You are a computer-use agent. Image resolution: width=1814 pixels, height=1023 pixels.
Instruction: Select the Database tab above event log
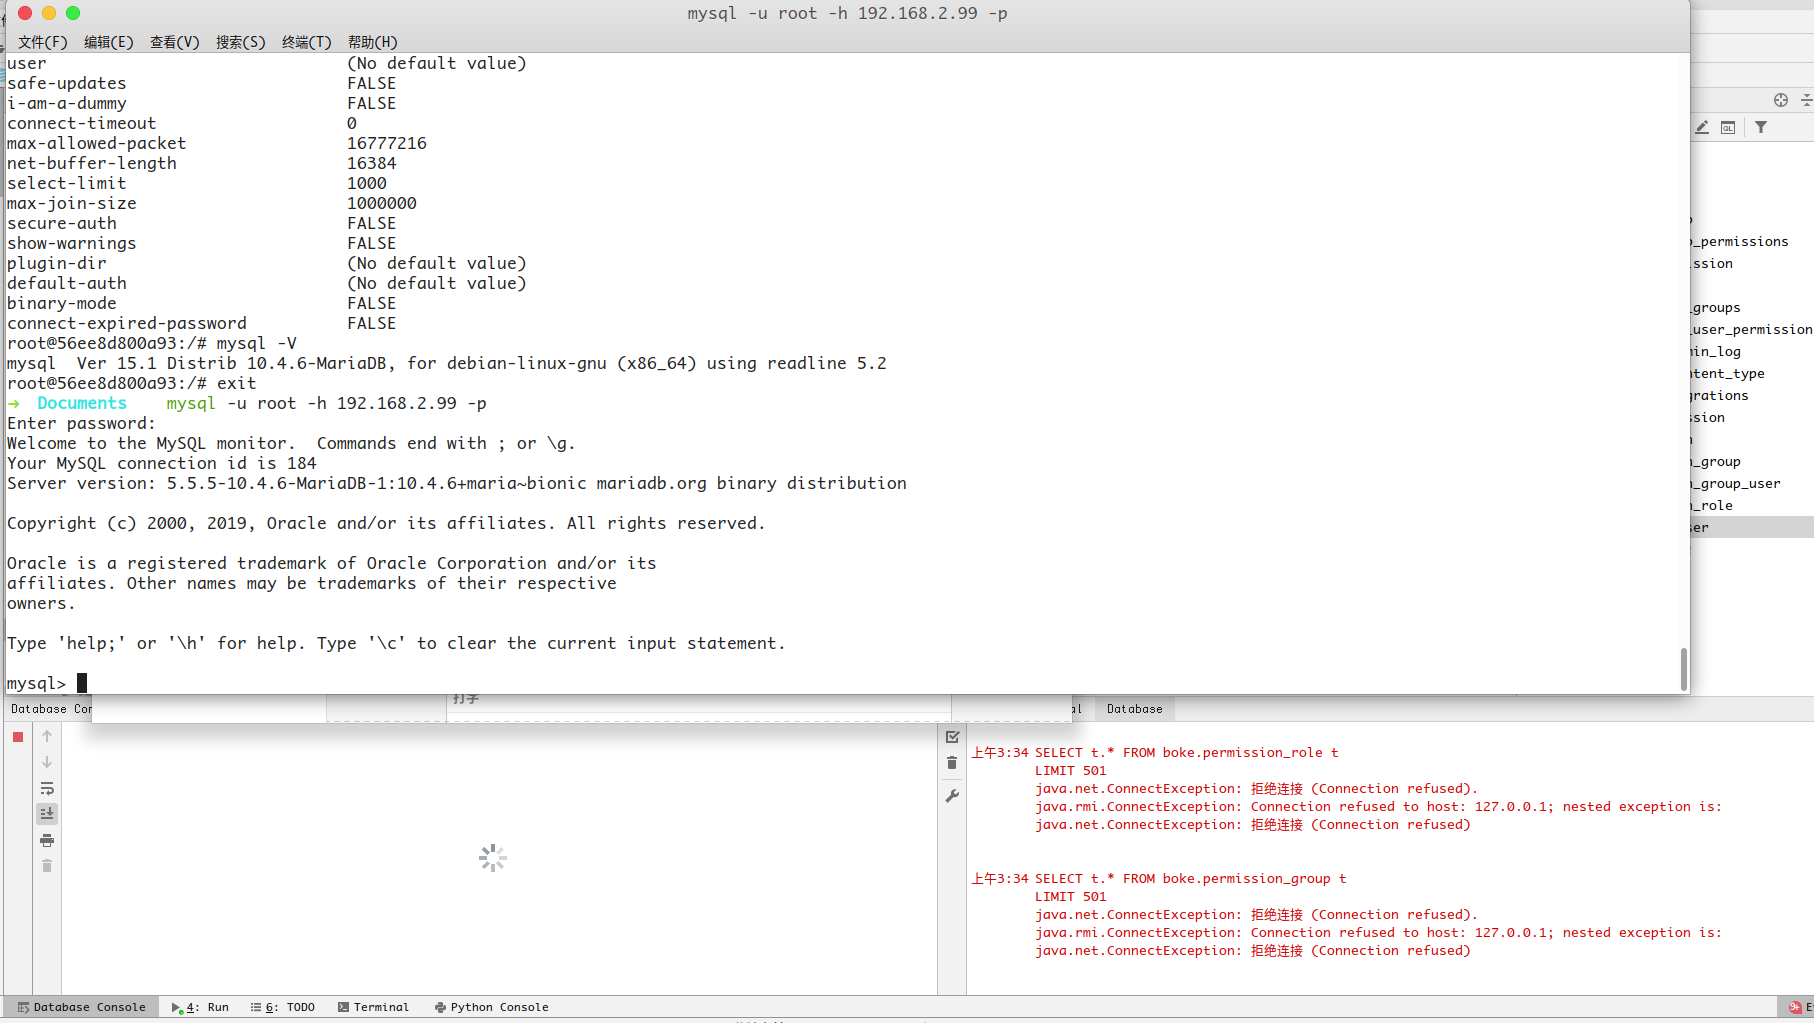coord(1135,709)
